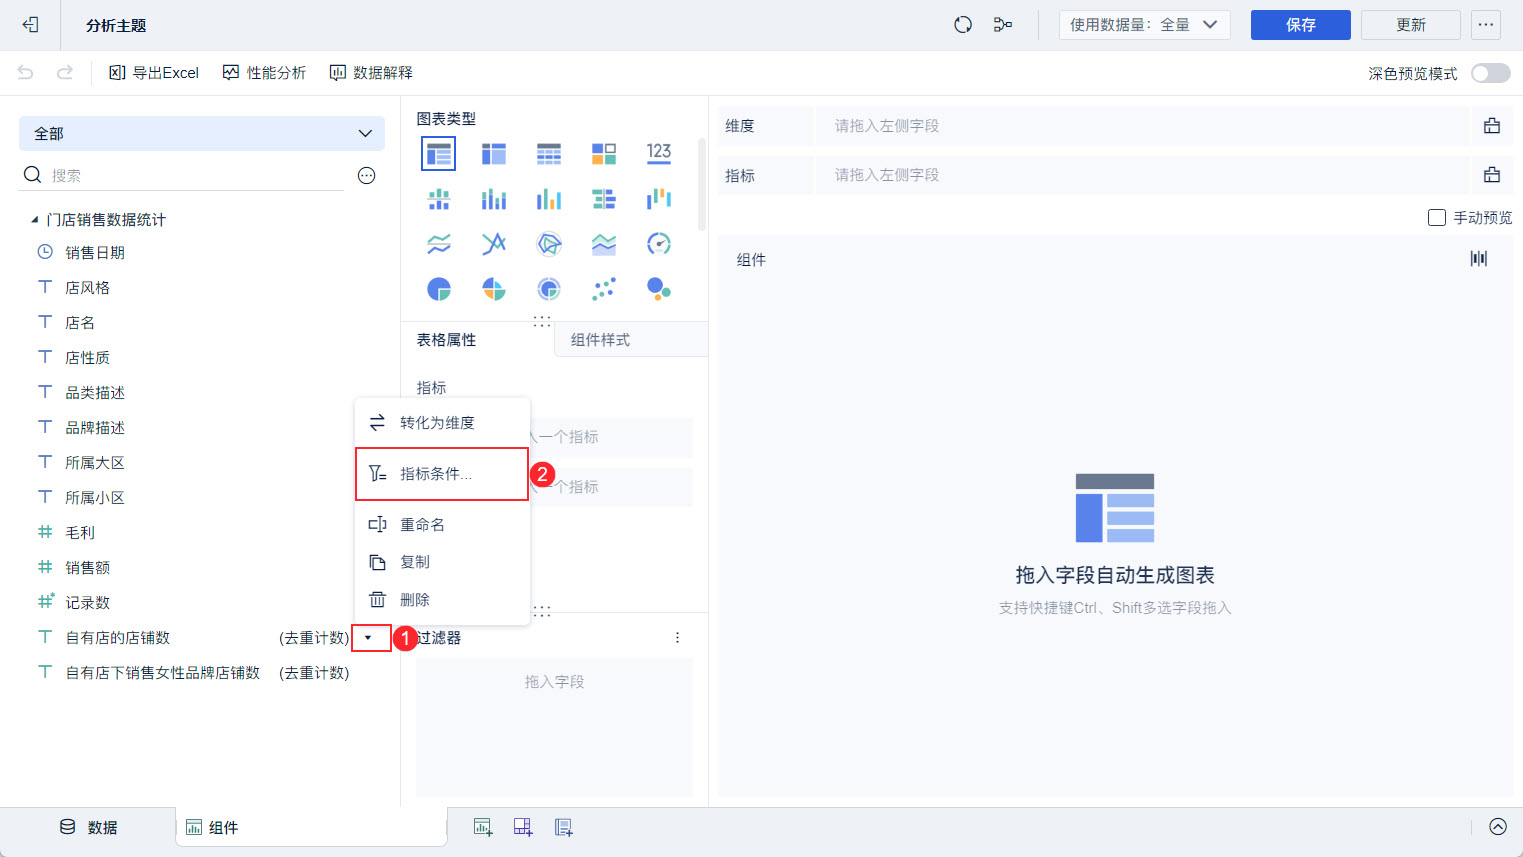Viewport: 1523px width, 857px height.
Task: Click the 更新 button
Action: 1411,25
